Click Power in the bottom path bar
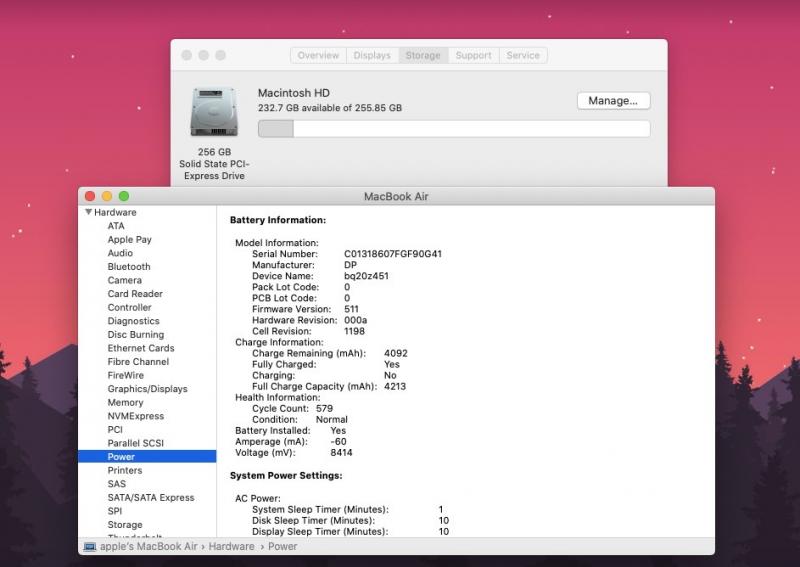 point(283,547)
